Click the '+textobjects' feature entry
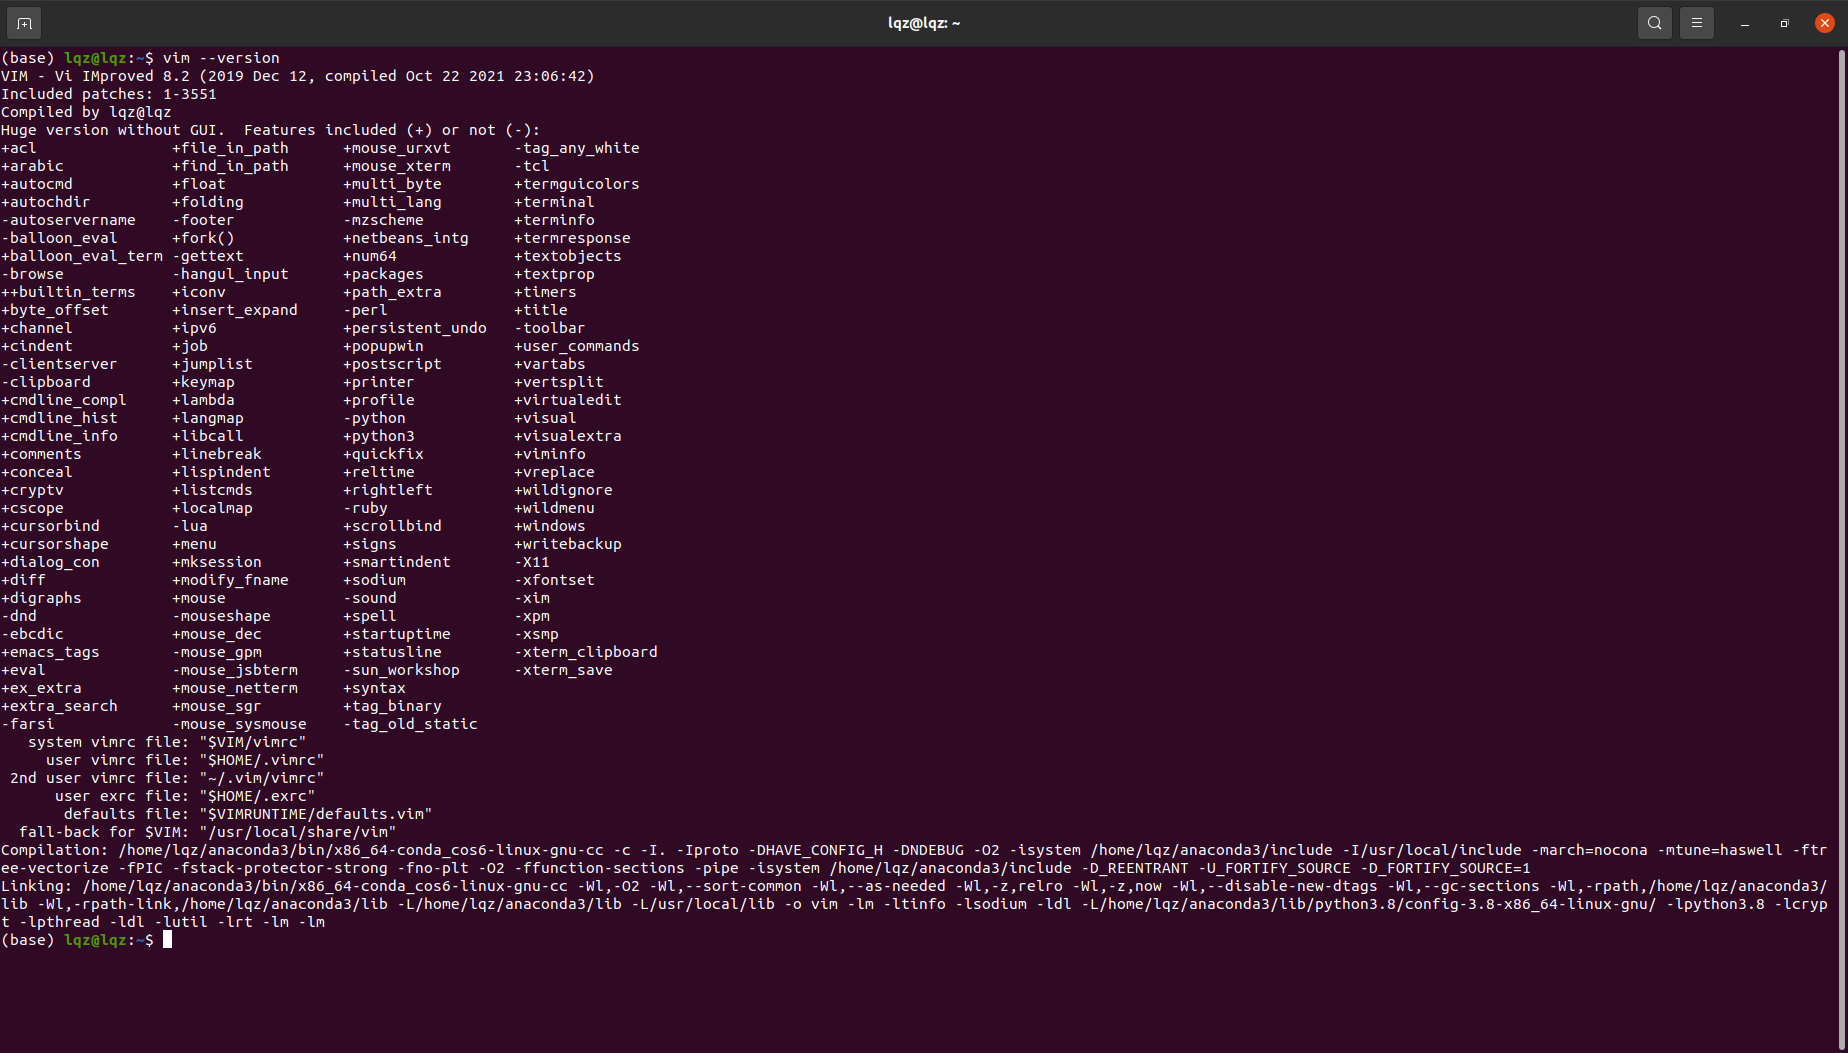 click(x=568, y=256)
